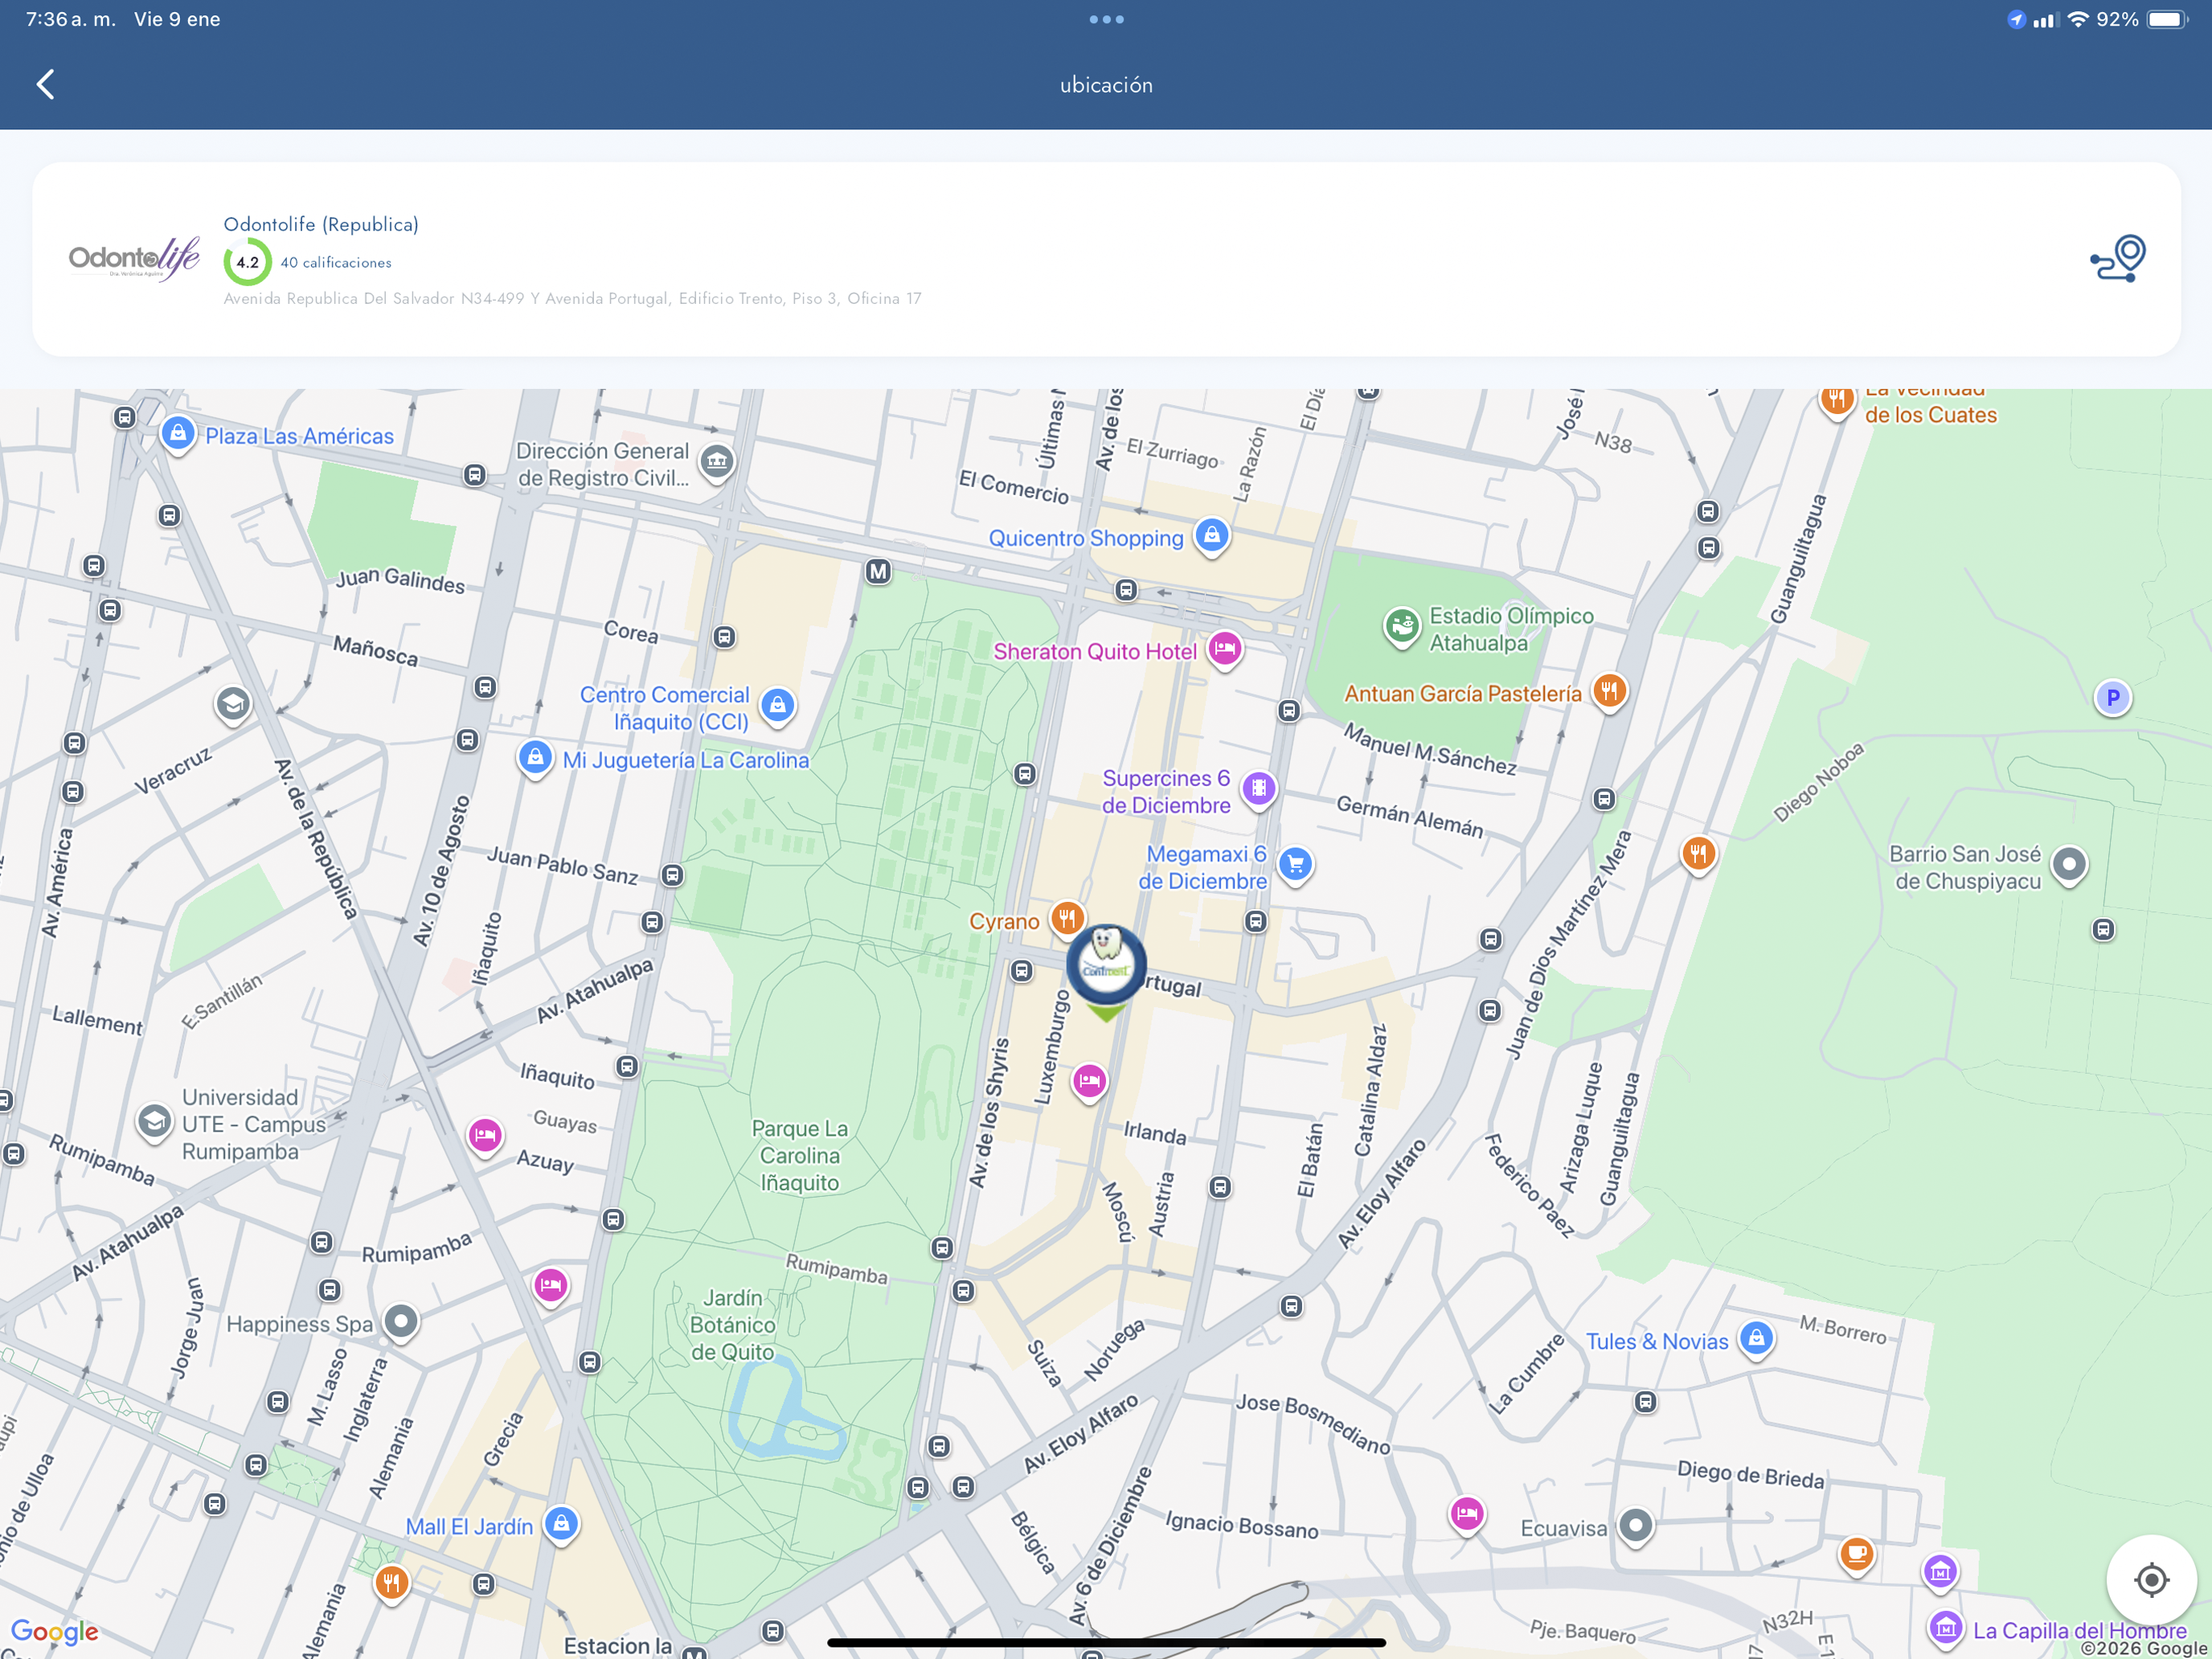Go back using the back arrow
This screenshot has height=1659, width=2212.
tap(45, 84)
